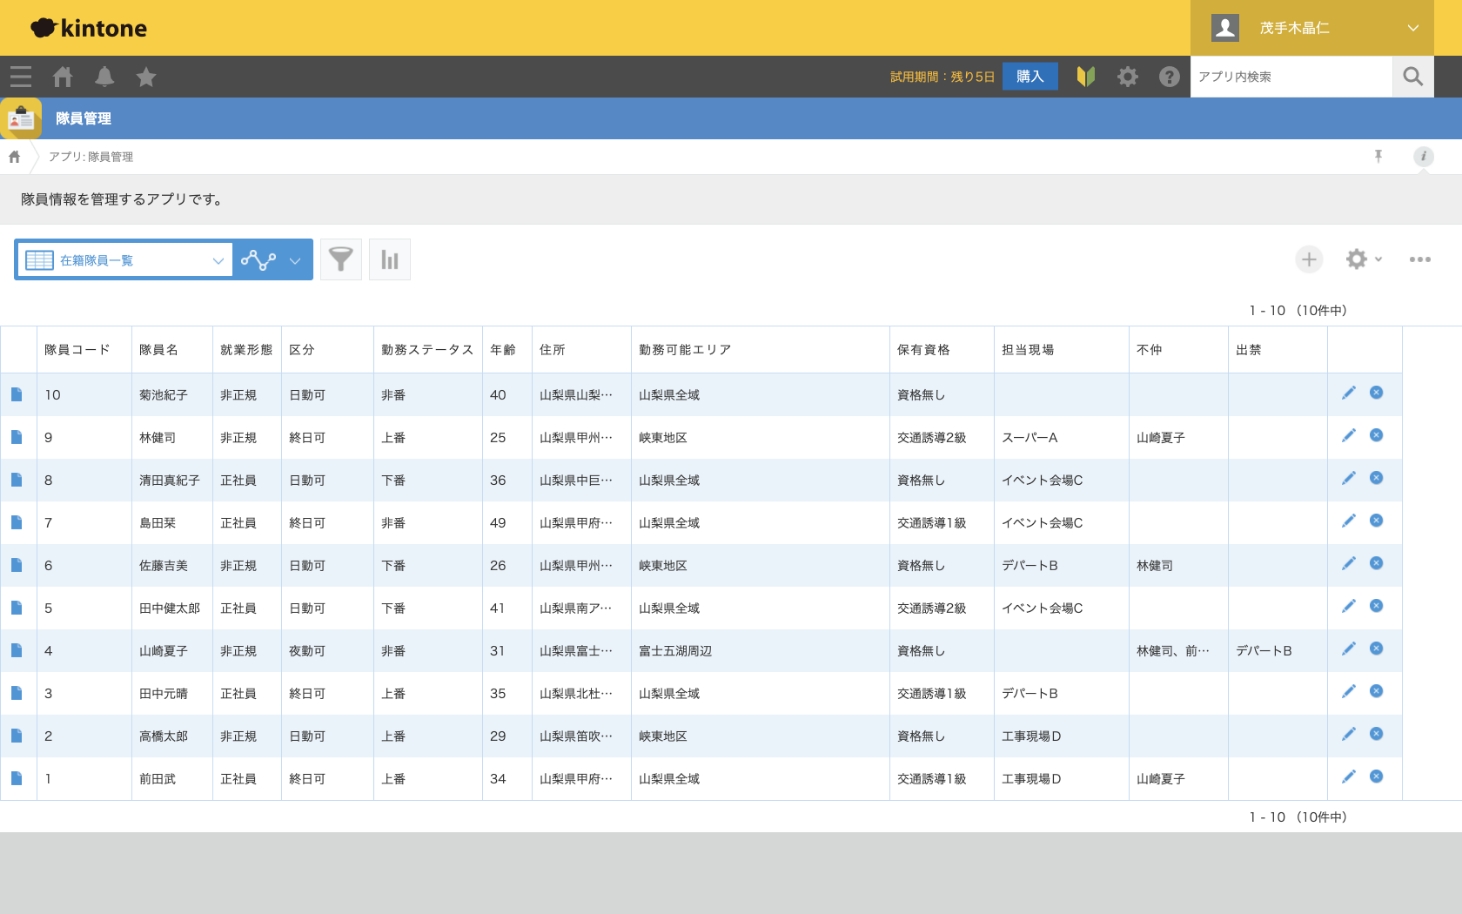The image size is (1462, 914).
Task: Pin the app using the pushpin icon
Action: coord(1378,156)
